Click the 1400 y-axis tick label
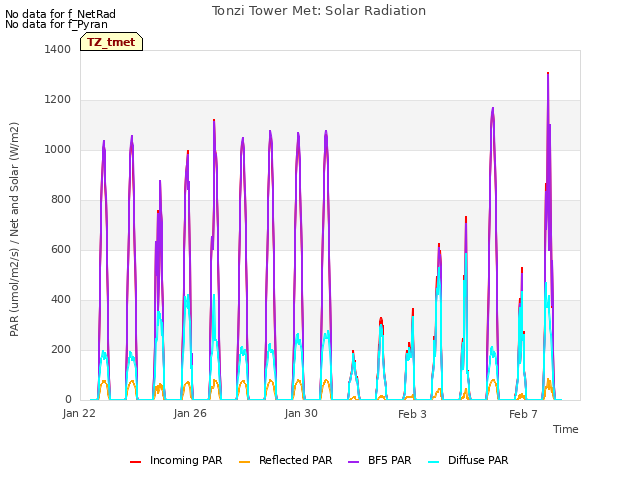640x480 pixels. [x=58, y=49]
